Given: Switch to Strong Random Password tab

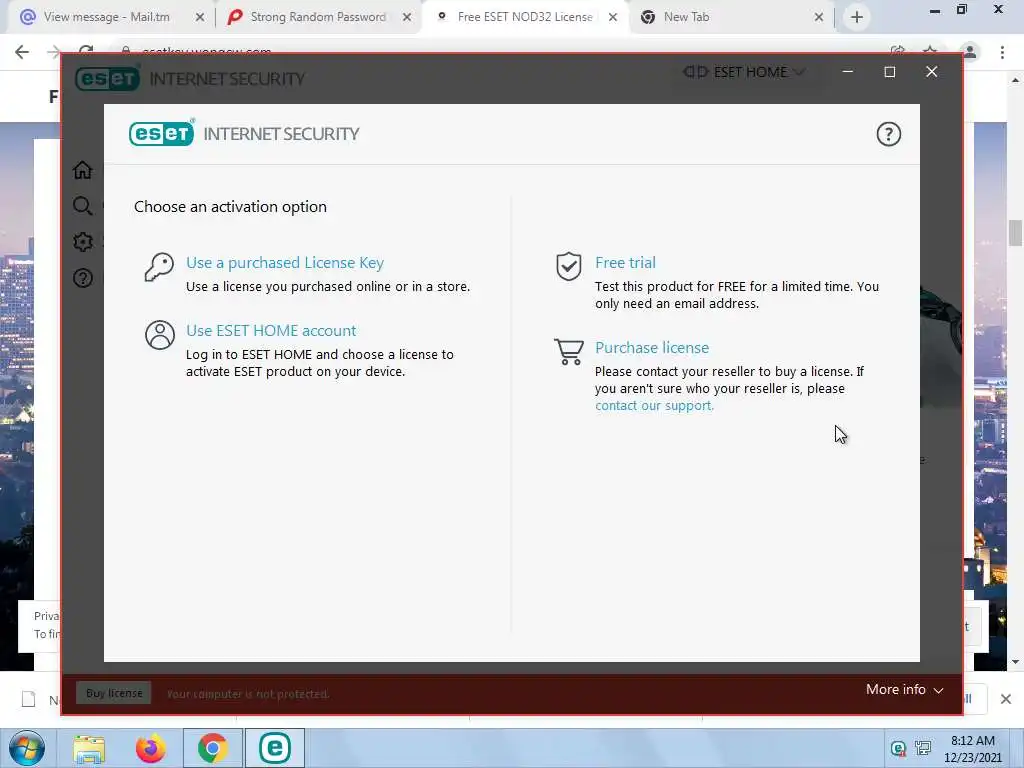Looking at the screenshot, I should pyautogui.click(x=318, y=17).
